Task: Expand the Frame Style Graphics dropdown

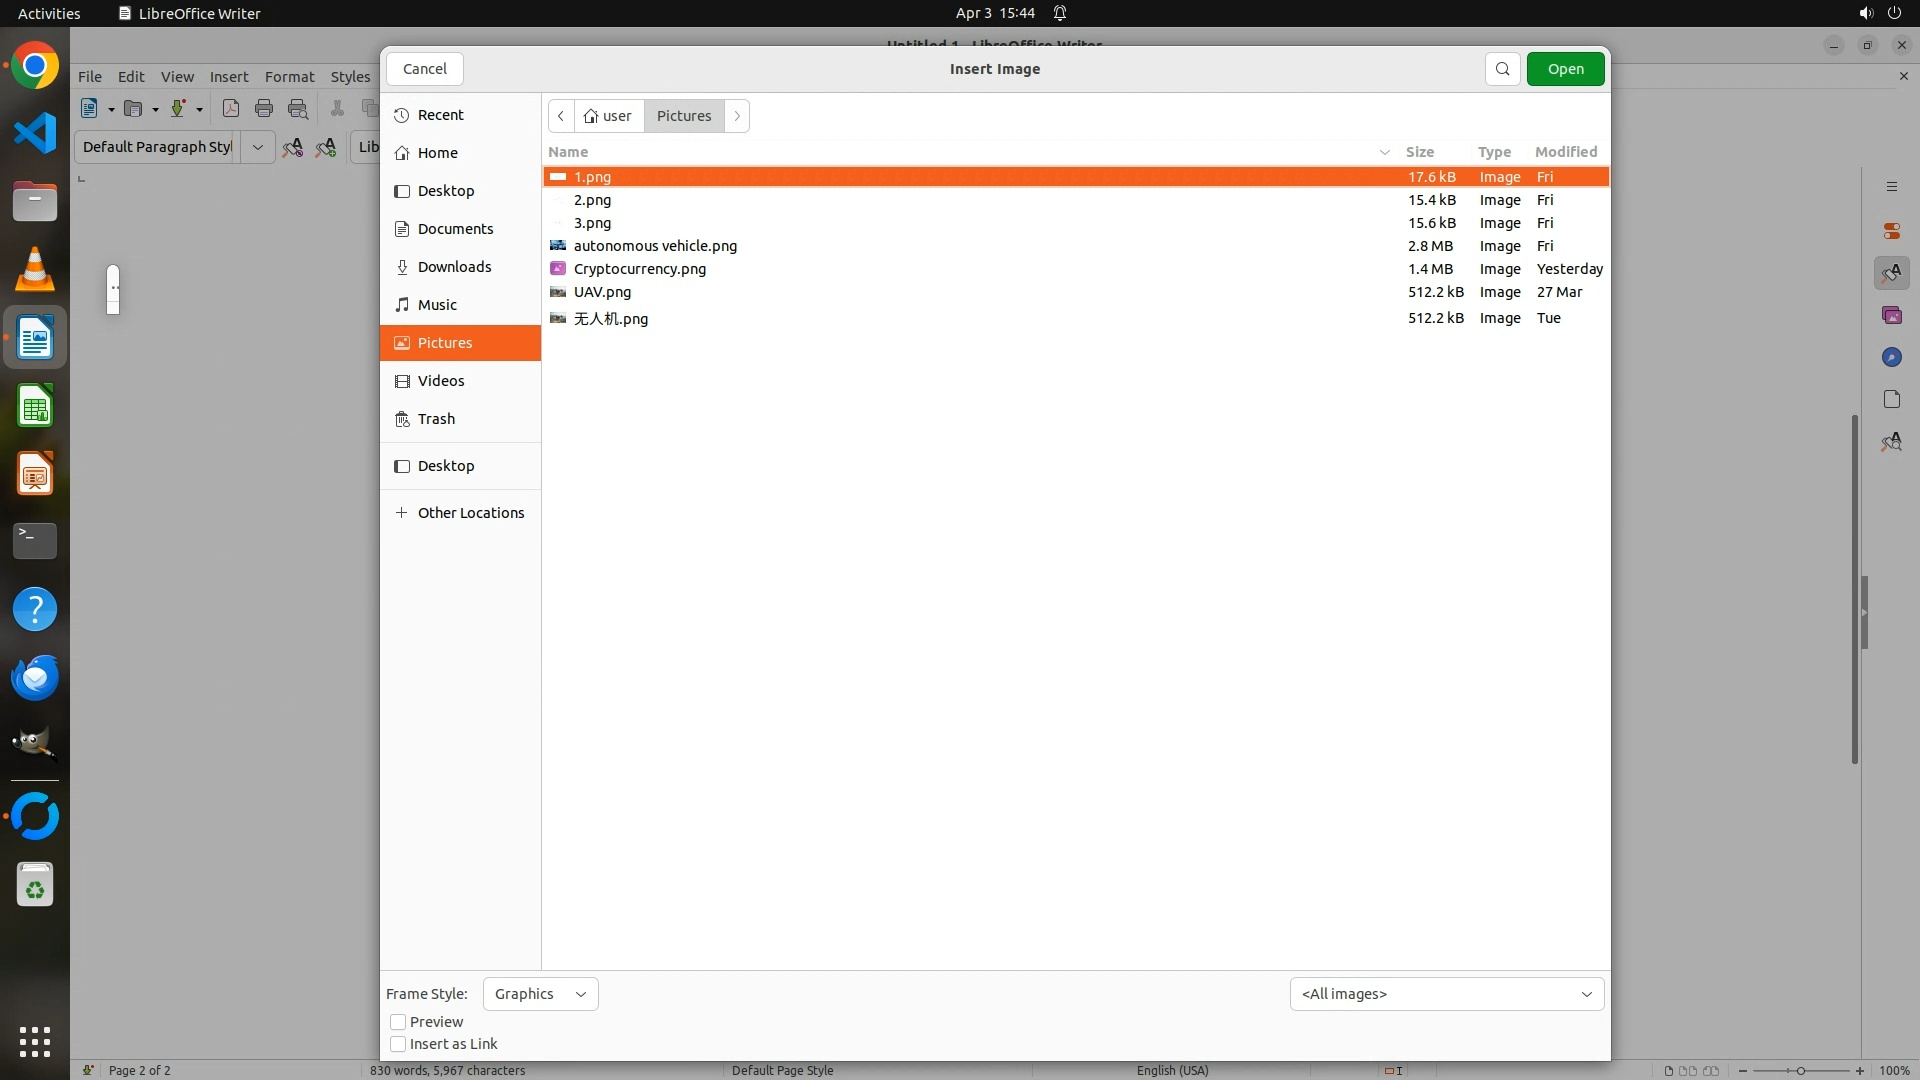Action: [540, 994]
